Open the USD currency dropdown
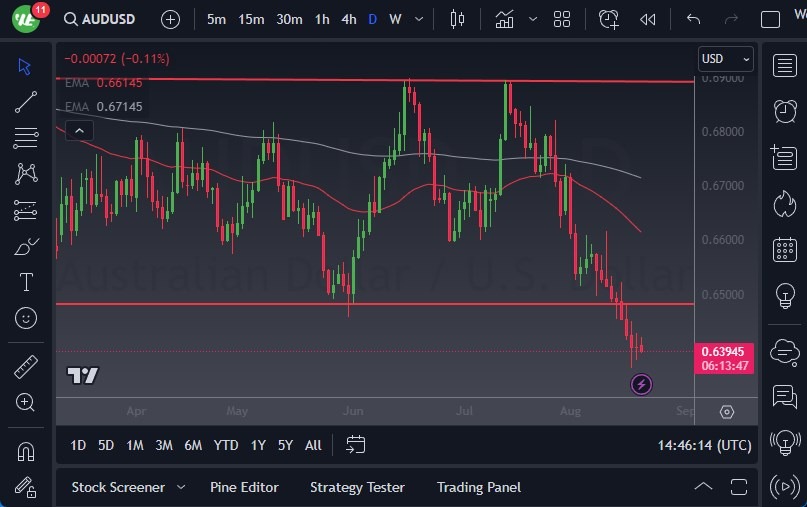 pos(725,59)
